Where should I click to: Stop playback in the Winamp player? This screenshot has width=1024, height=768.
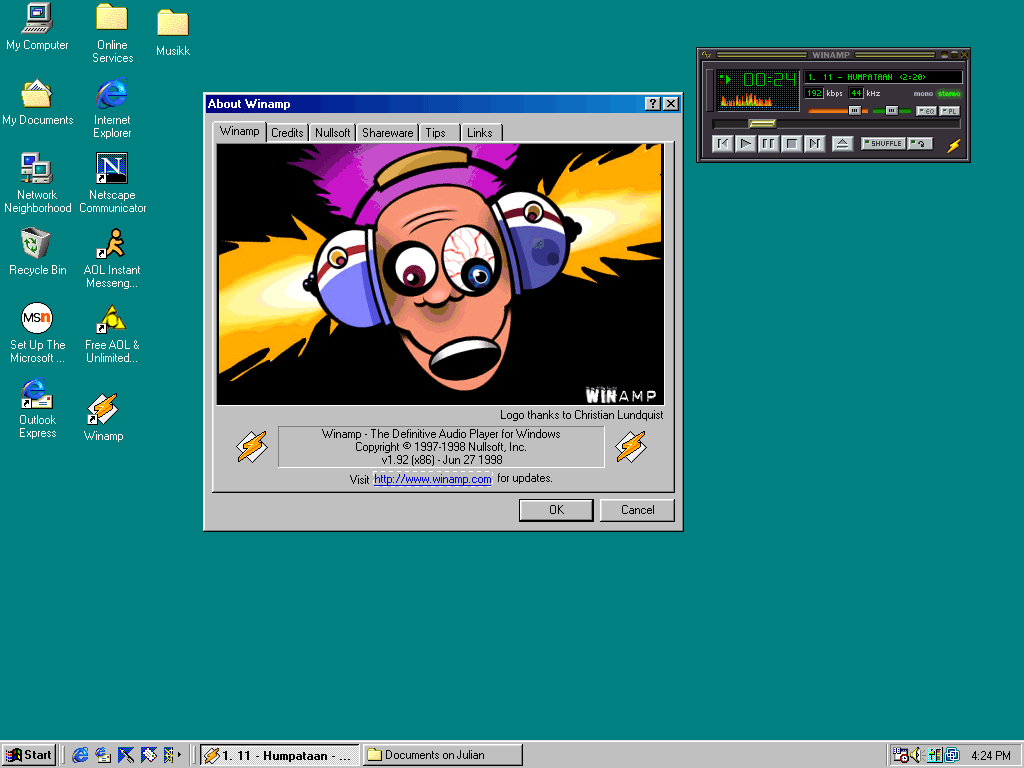coord(792,144)
